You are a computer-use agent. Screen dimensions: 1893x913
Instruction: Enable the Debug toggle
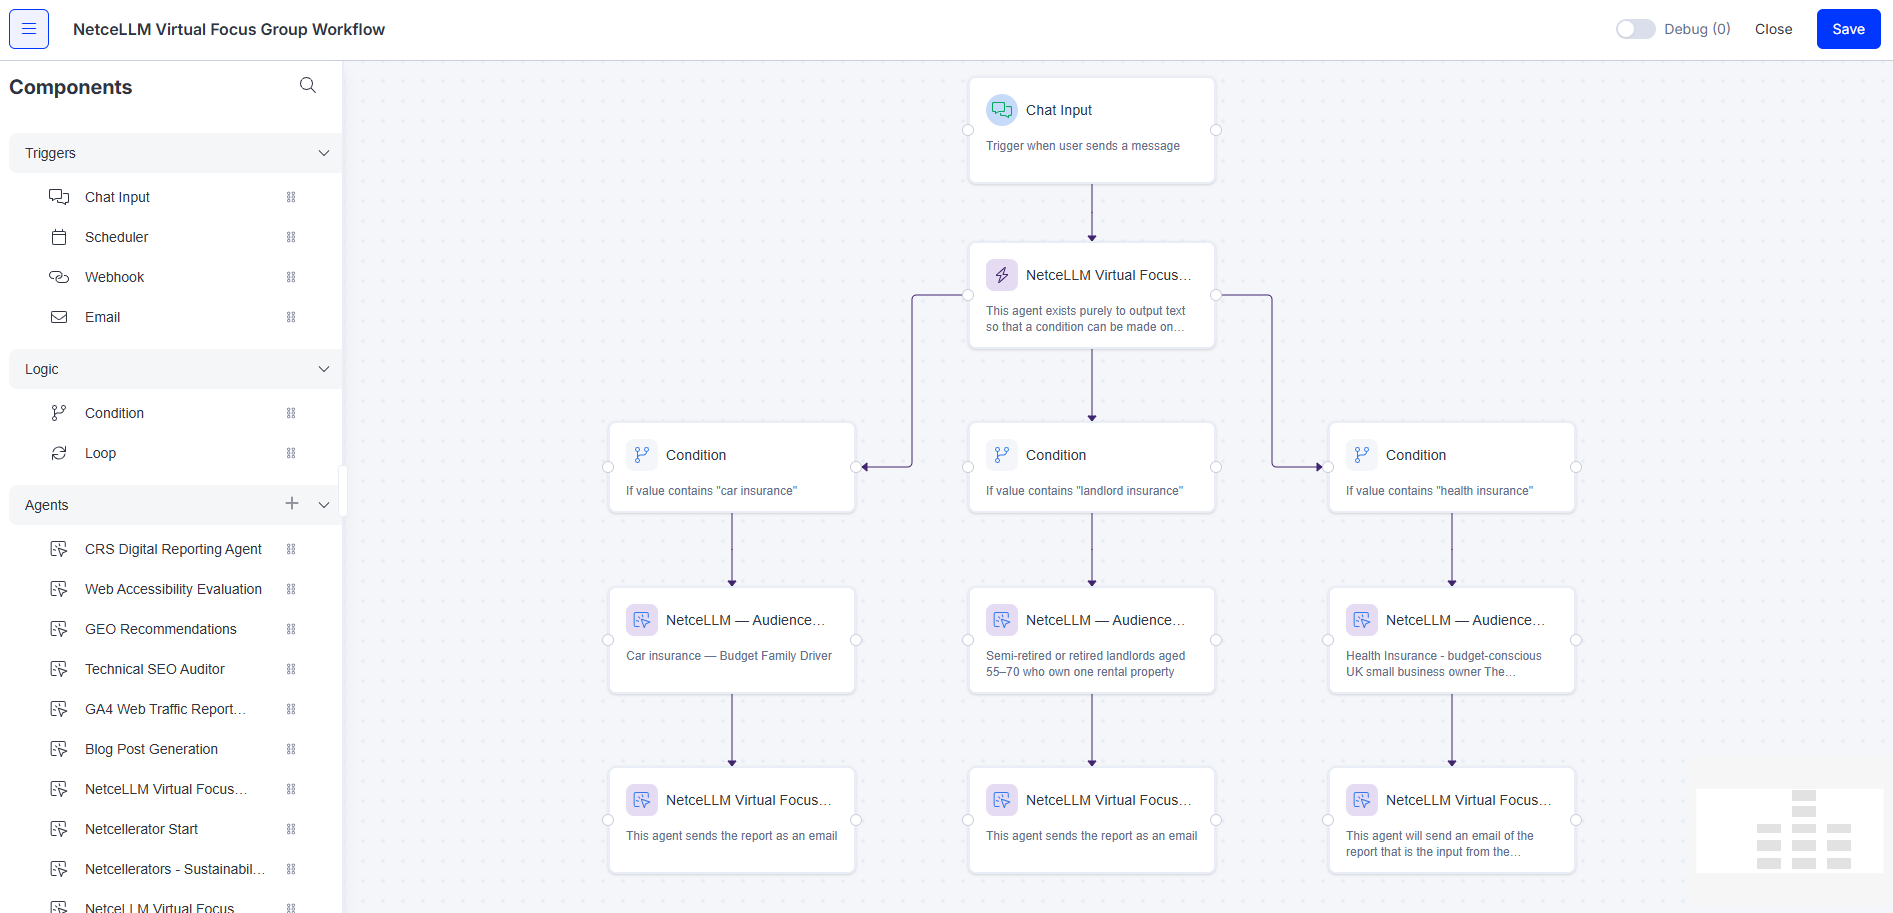point(1635,29)
